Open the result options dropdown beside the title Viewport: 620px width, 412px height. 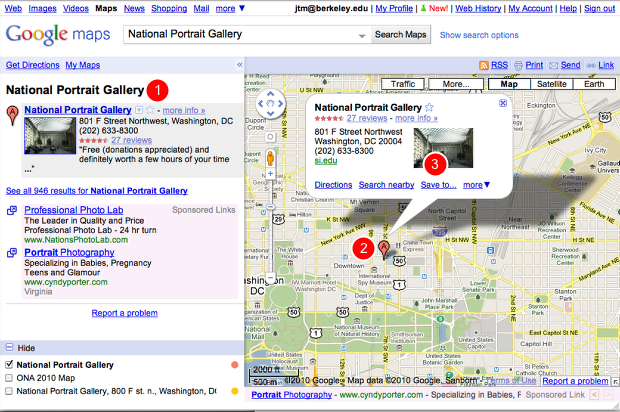(x=139, y=110)
